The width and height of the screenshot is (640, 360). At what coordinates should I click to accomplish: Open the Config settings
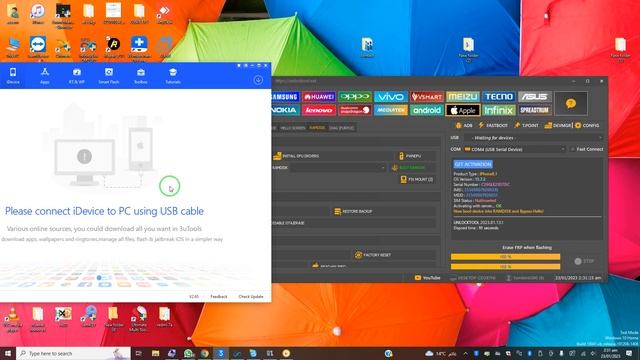pos(587,125)
